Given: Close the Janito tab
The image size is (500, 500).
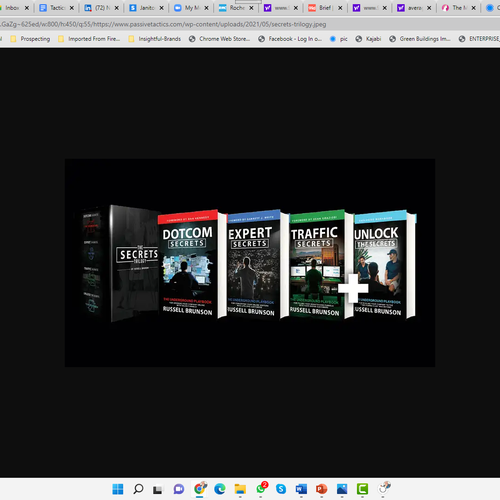Looking at the screenshot, I should (161, 8).
